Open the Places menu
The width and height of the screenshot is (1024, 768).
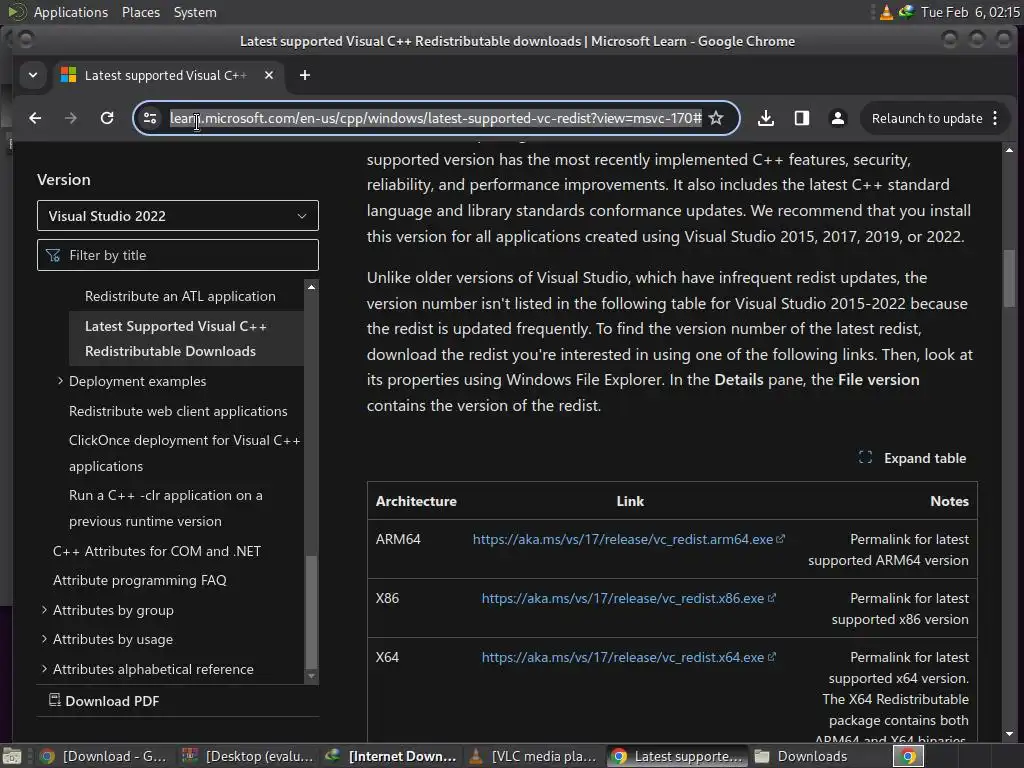coord(141,12)
